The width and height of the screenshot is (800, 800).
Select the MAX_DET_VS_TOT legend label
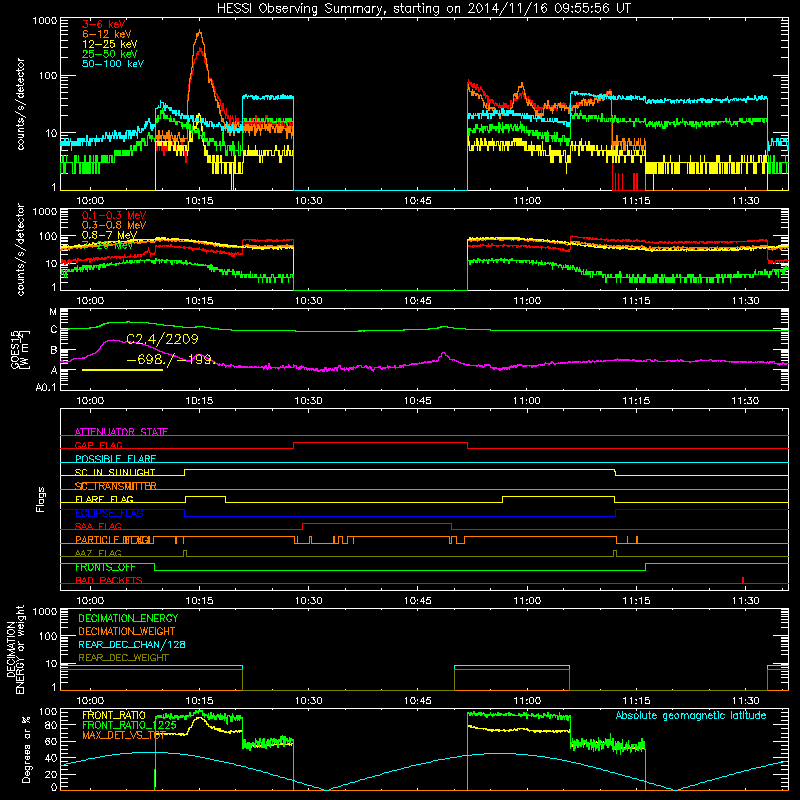[x=124, y=735]
